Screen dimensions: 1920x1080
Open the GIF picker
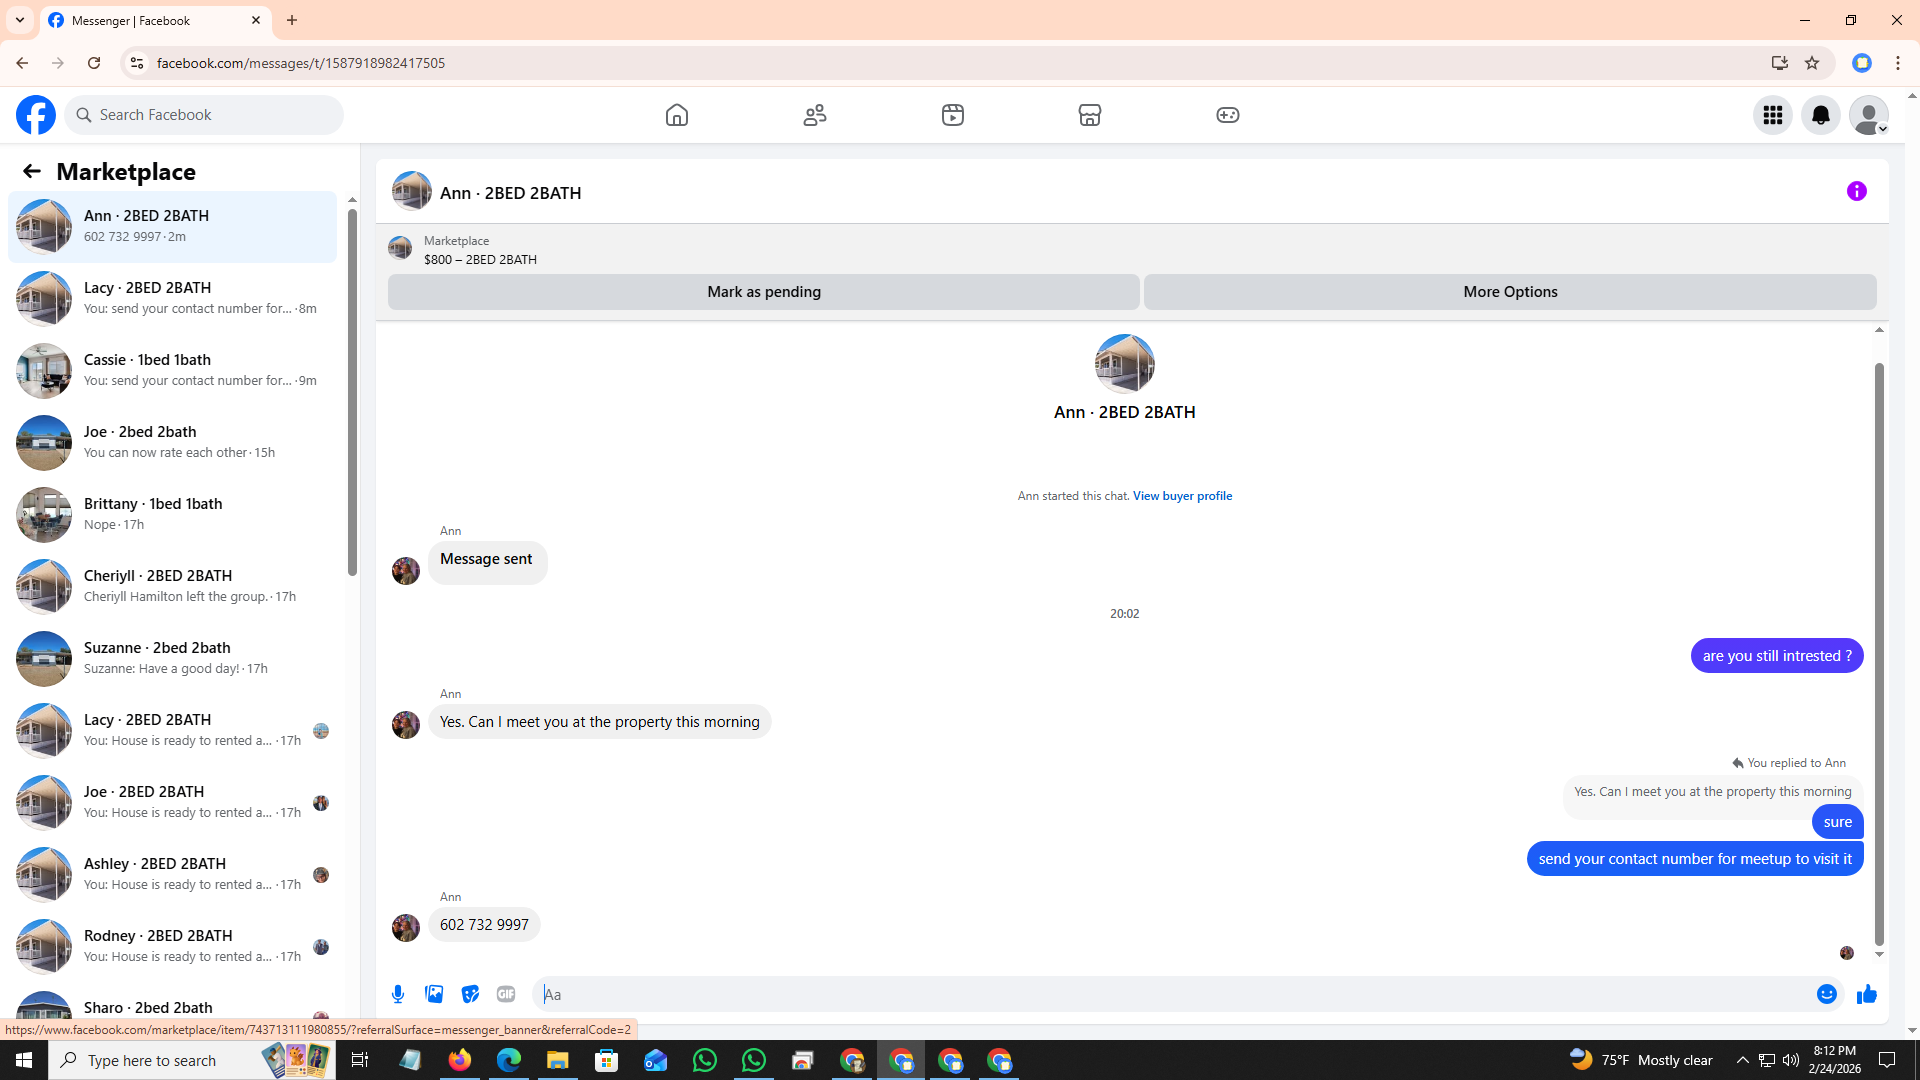point(506,994)
